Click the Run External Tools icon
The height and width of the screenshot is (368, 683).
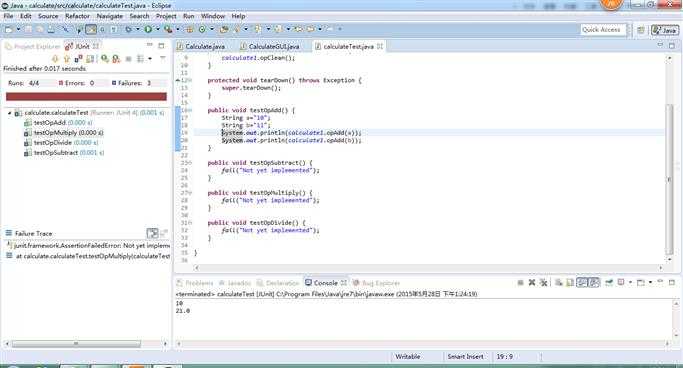pos(168,30)
